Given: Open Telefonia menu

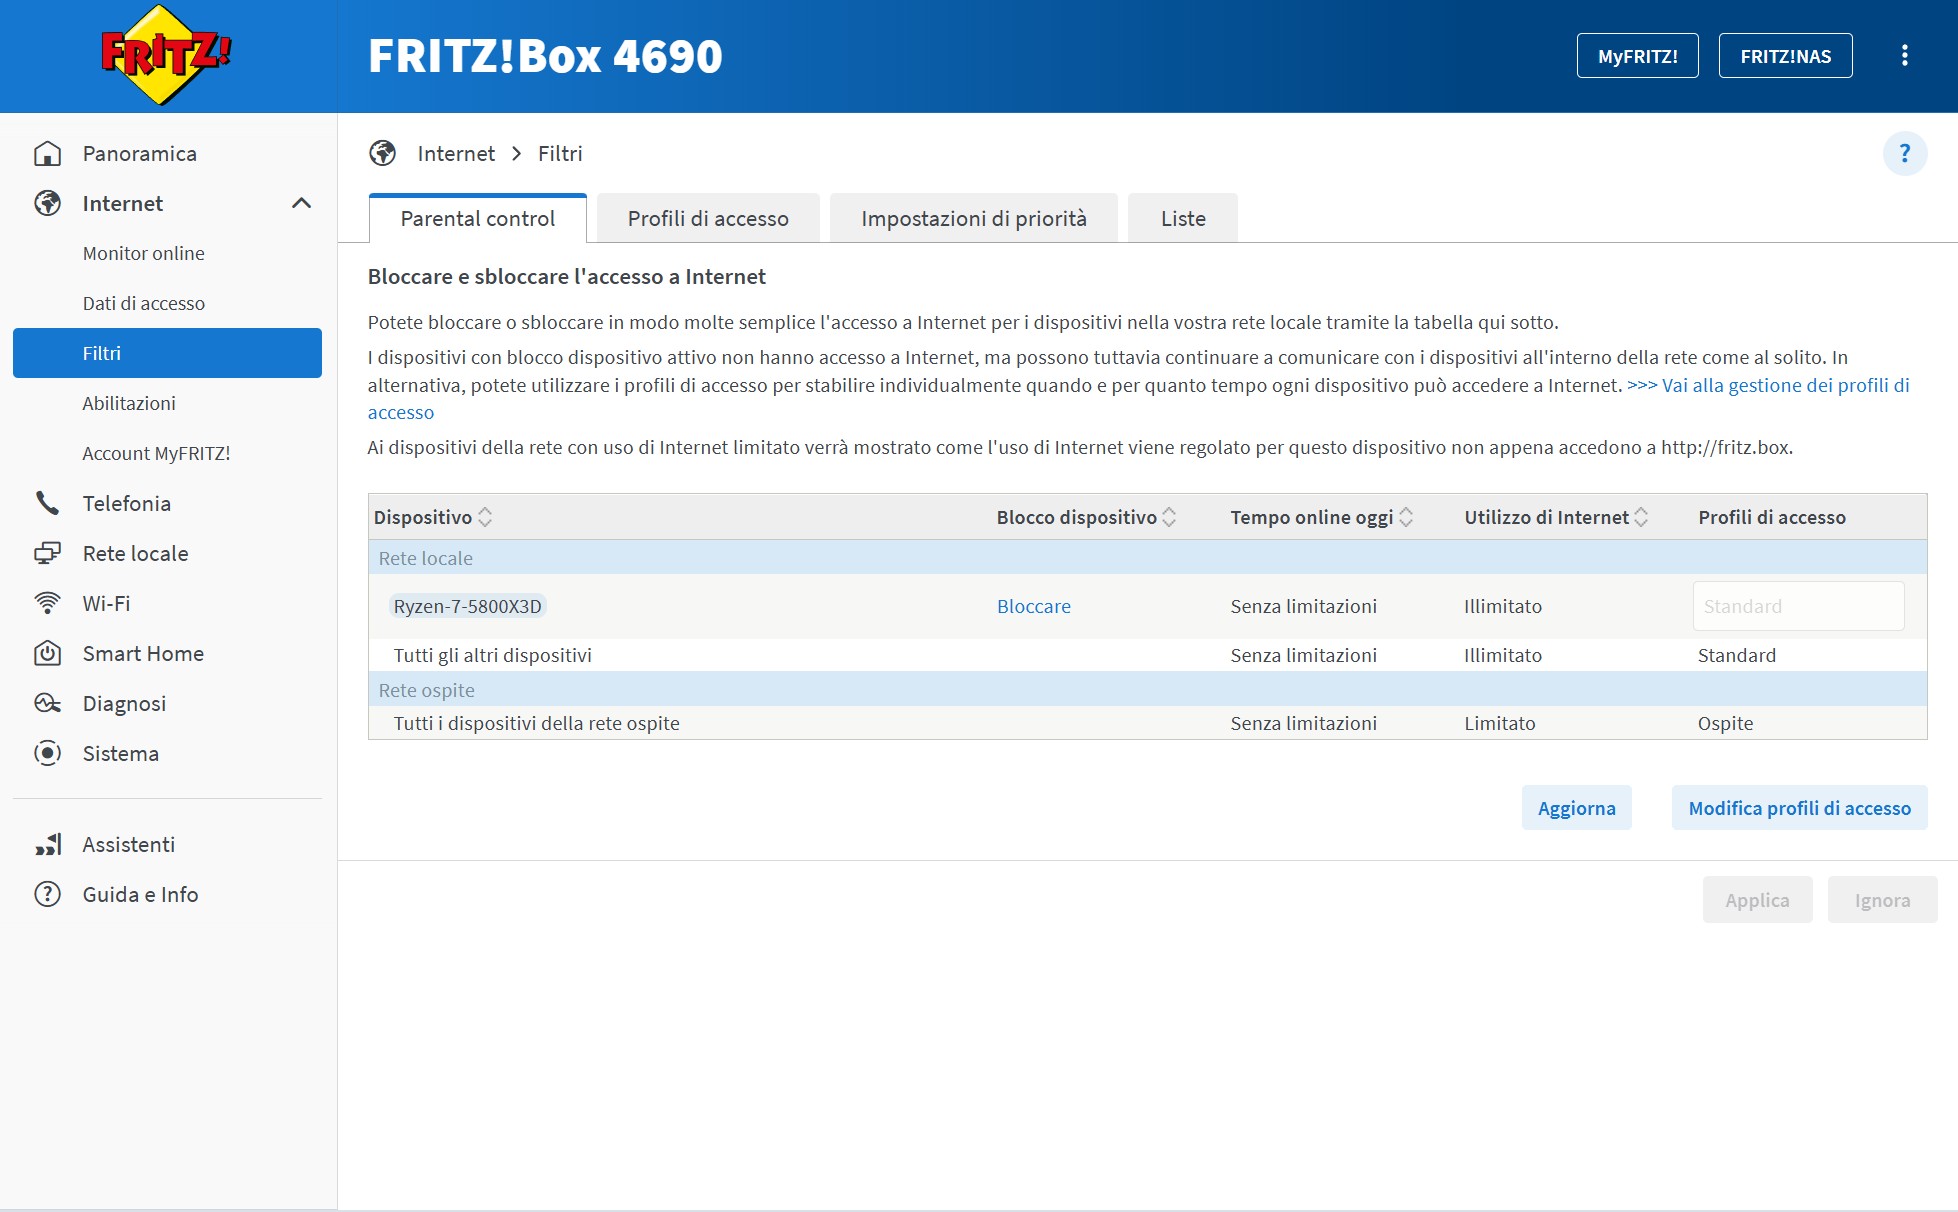Looking at the screenshot, I should click(x=126, y=503).
